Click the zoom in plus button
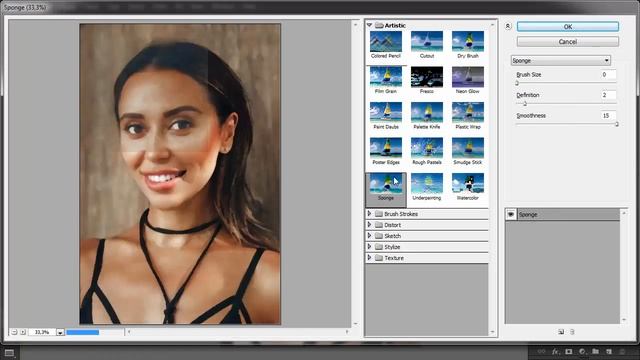640x360 pixels. coord(23,332)
